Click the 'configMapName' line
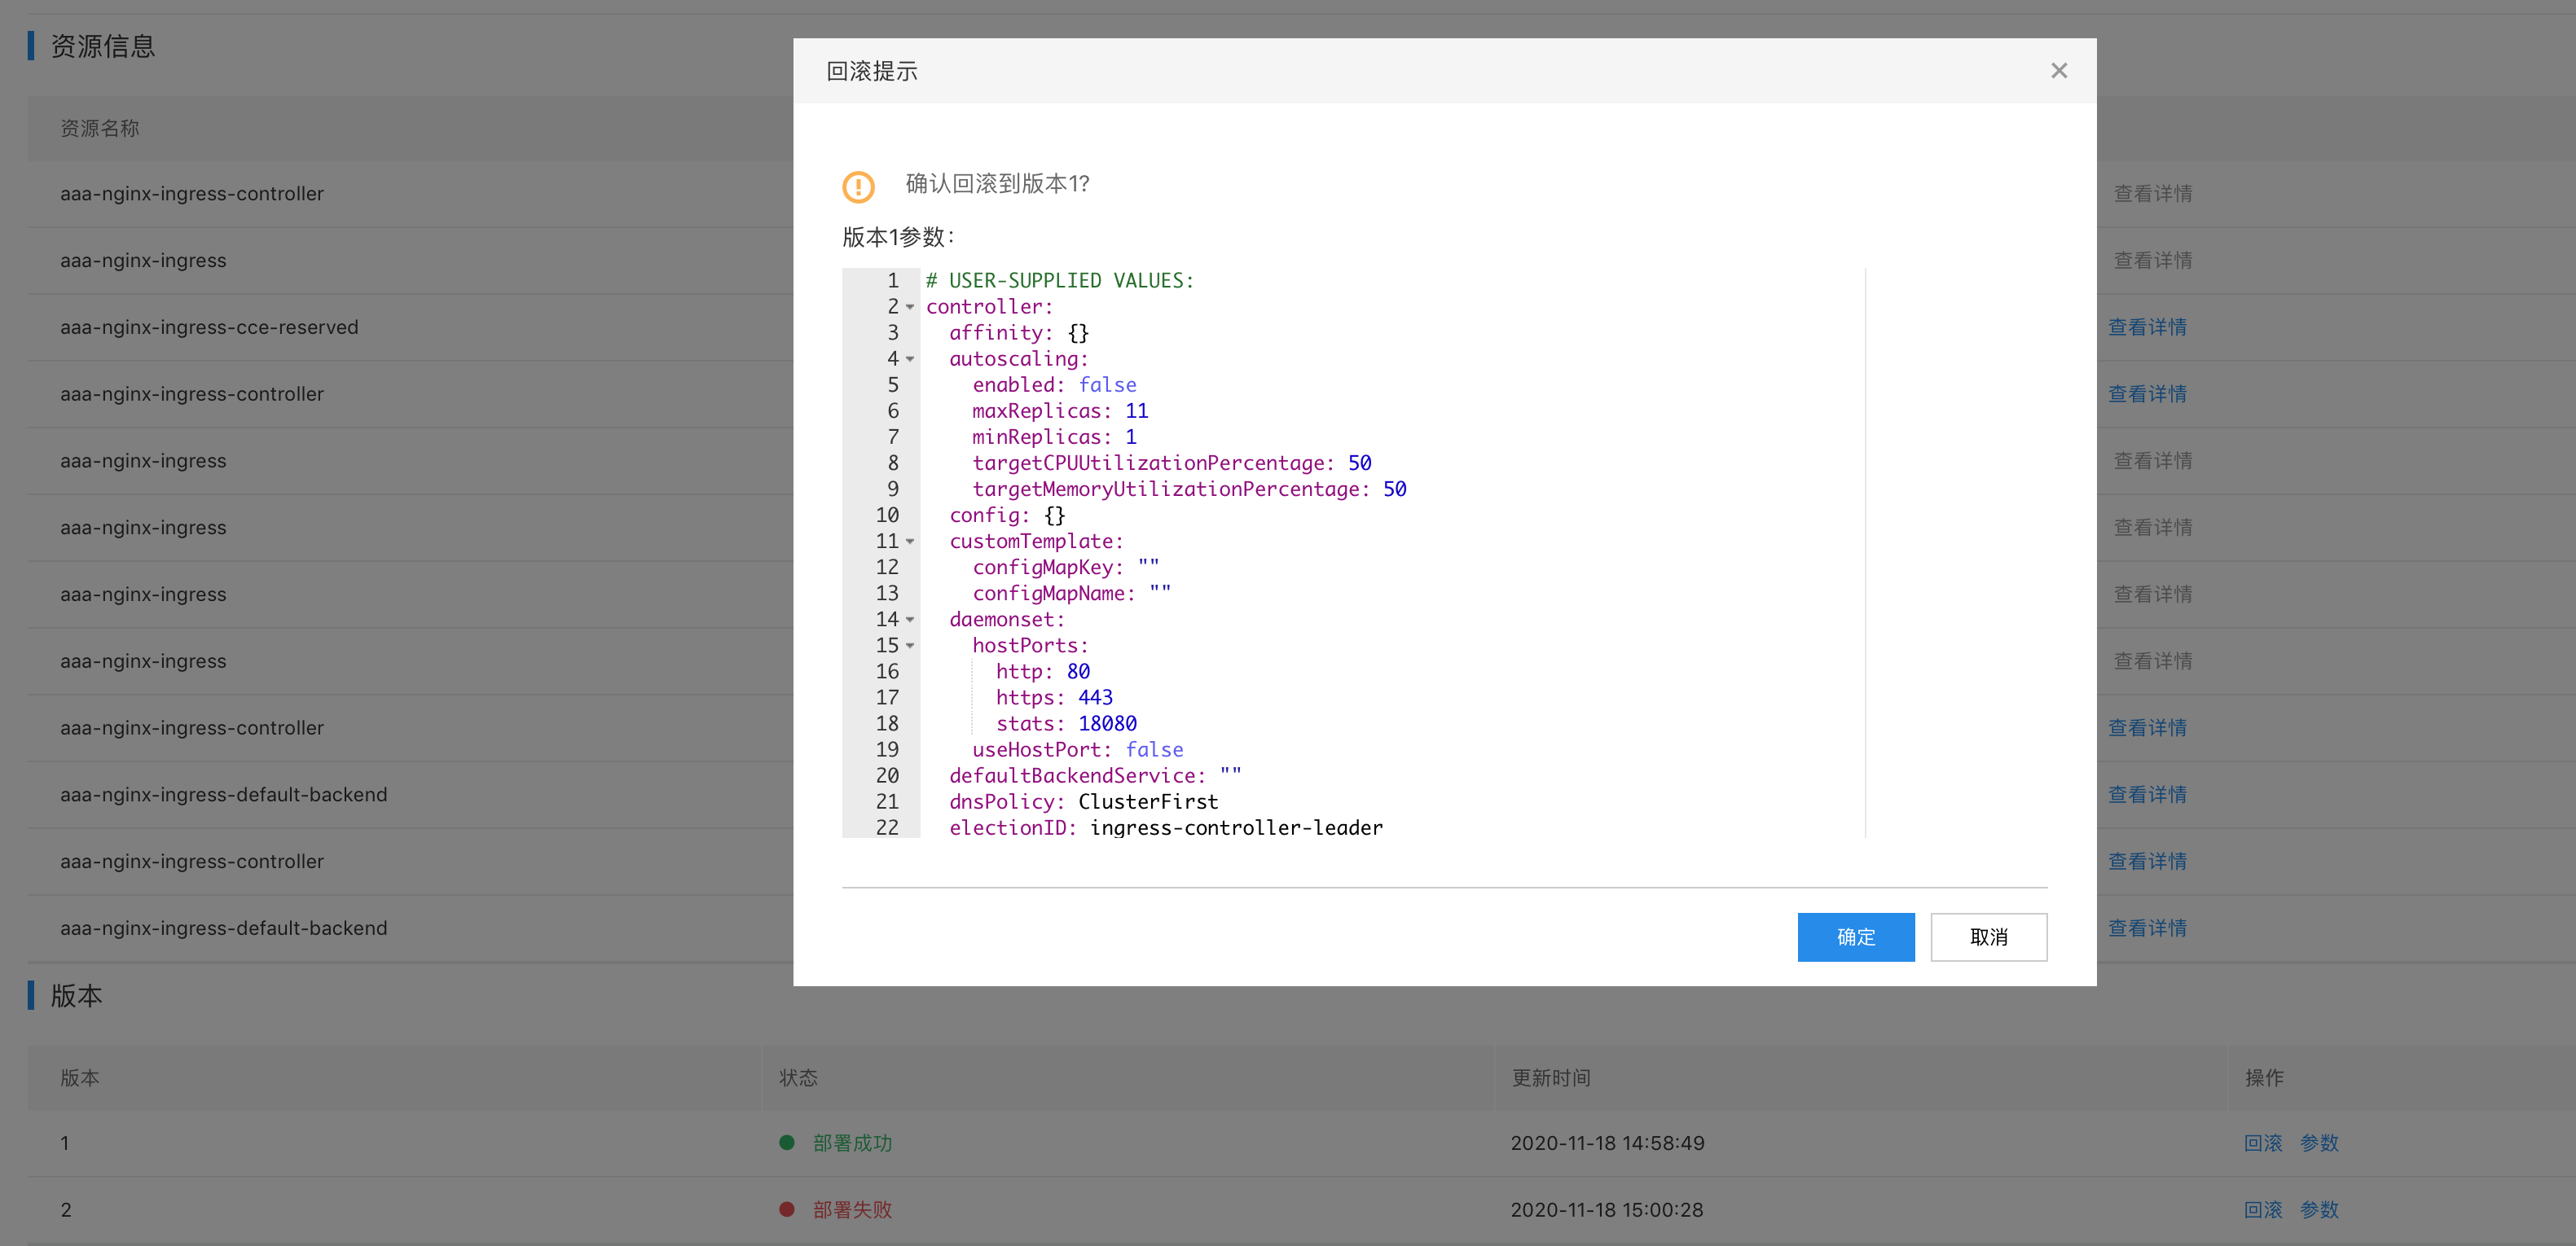 pyautogui.click(x=1072, y=593)
